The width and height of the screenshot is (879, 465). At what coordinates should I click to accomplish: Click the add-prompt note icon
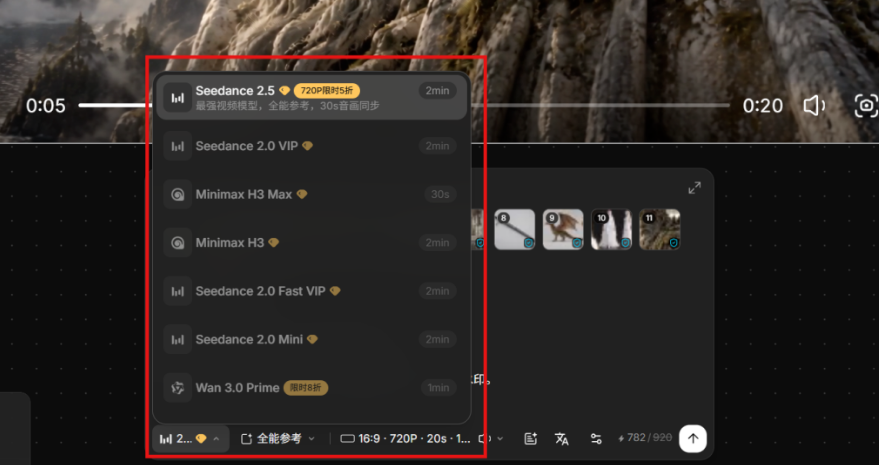pos(530,439)
